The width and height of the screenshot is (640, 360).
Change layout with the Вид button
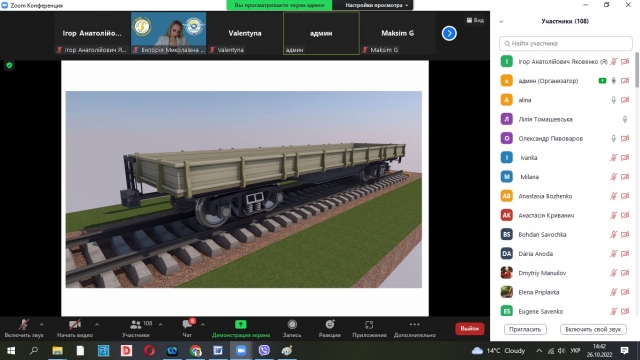[x=475, y=20]
